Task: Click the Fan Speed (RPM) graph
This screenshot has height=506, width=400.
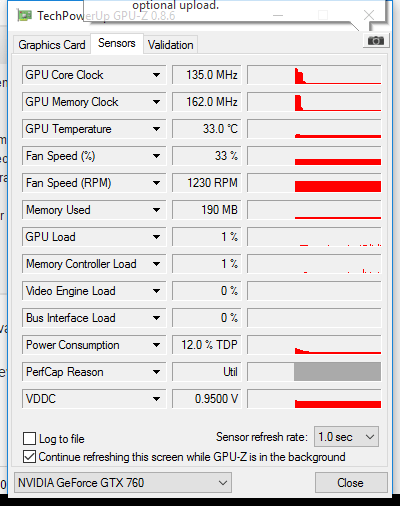Action: coord(314,183)
